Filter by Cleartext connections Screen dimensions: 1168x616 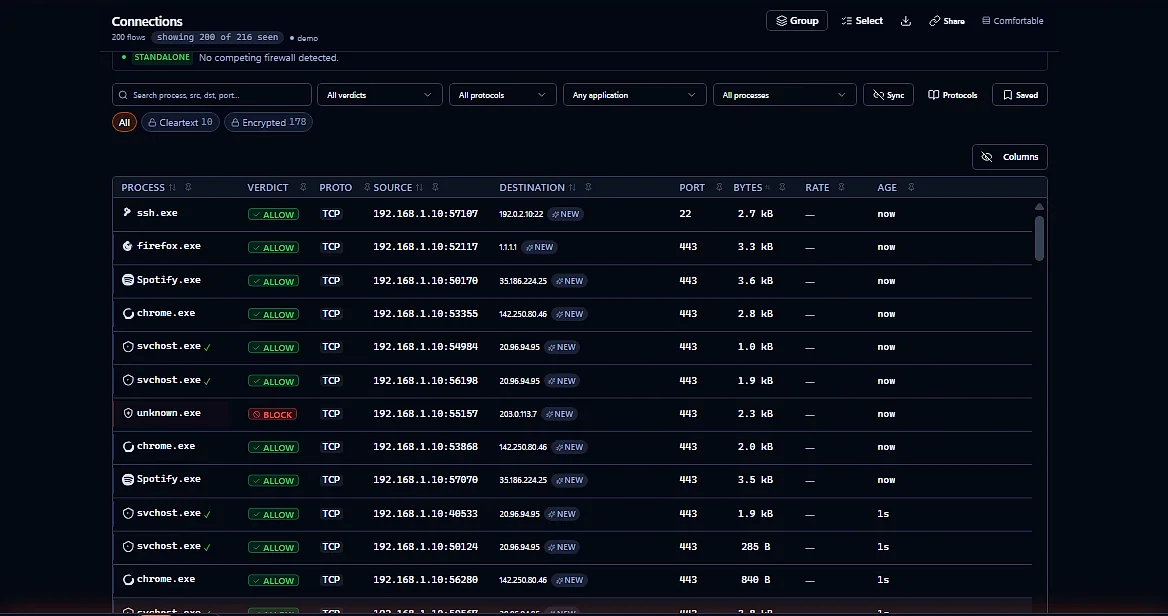click(x=180, y=122)
